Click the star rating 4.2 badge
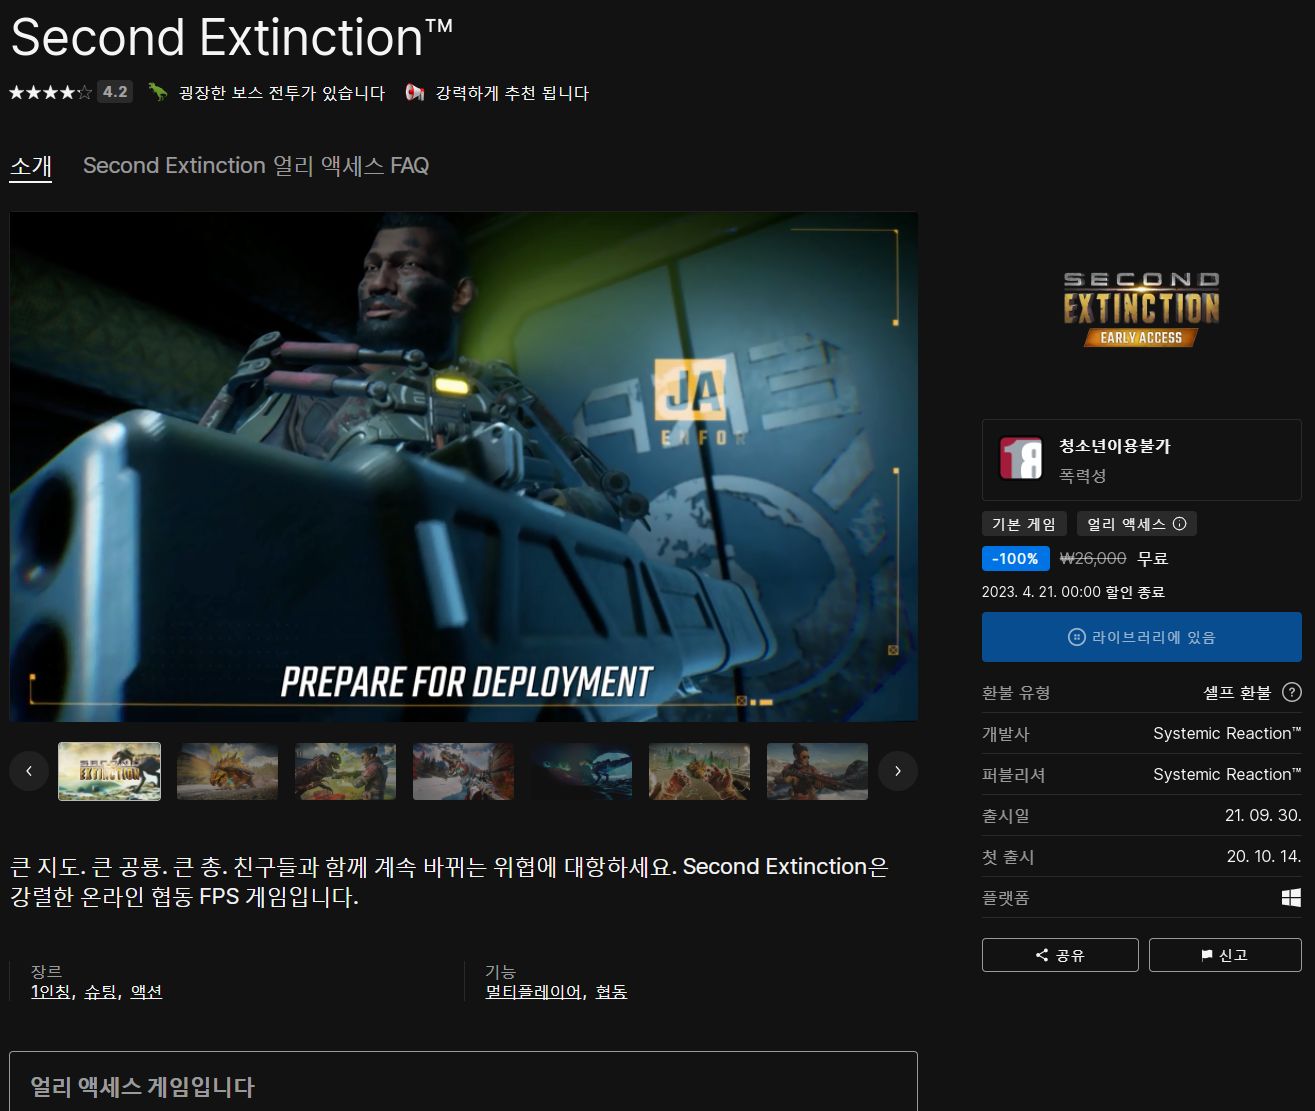Screen dimensions: 1315x1111 point(115,92)
